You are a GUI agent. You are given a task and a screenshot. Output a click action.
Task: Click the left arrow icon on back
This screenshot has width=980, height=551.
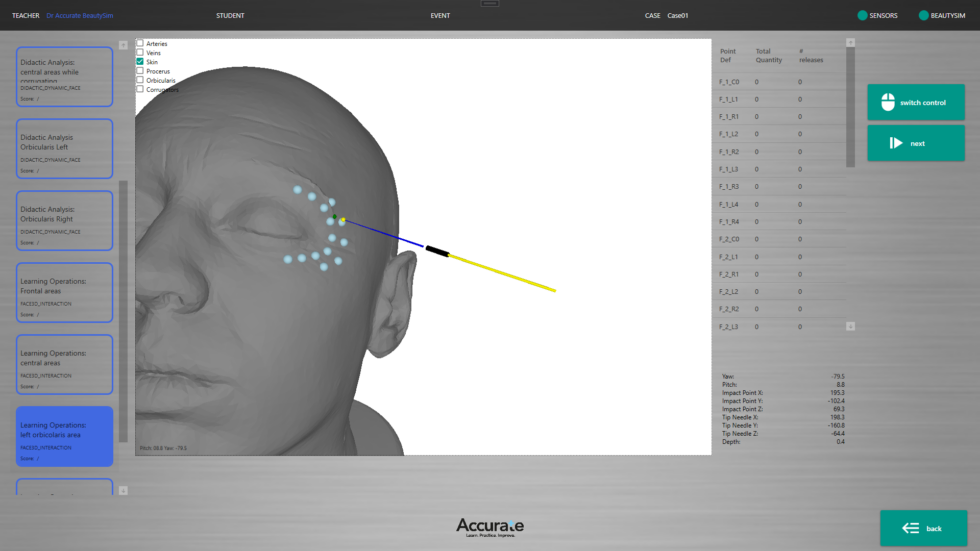[x=910, y=528]
